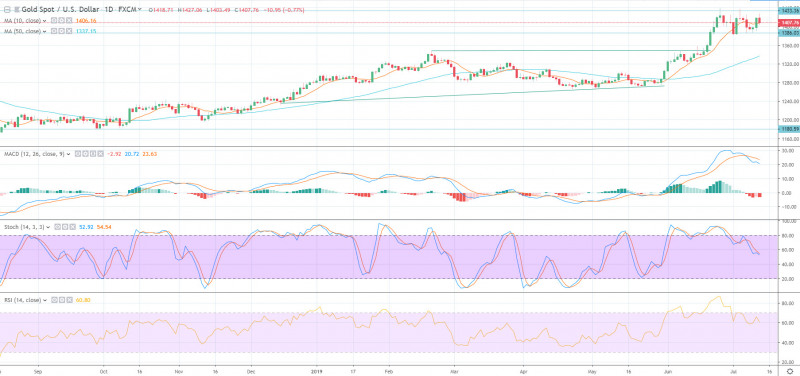The height and width of the screenshot is (376, 800).
Task: Hide the MA (50, close) indicator
Action: point(54,31)
